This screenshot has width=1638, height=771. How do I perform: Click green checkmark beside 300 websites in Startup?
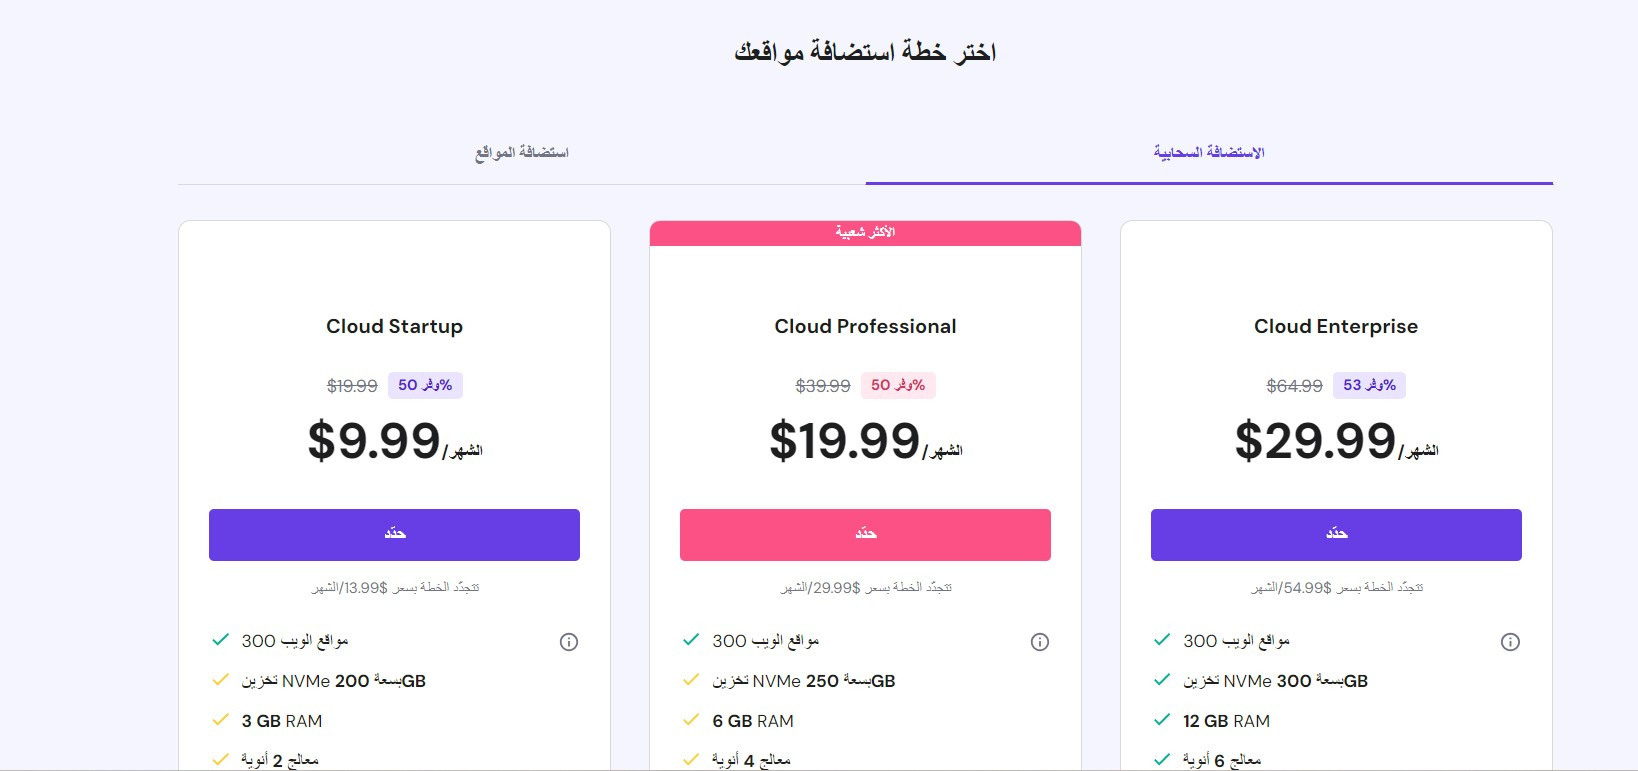(221, 640)
